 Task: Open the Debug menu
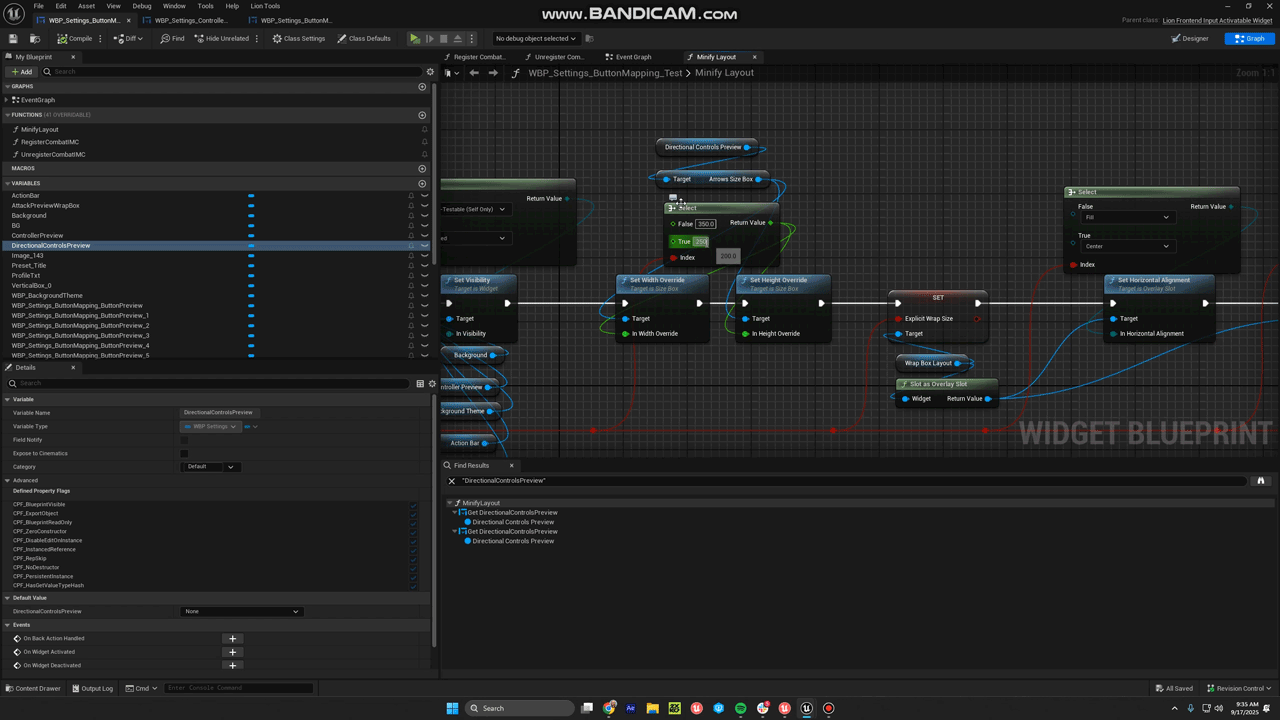tap(142, 6)
